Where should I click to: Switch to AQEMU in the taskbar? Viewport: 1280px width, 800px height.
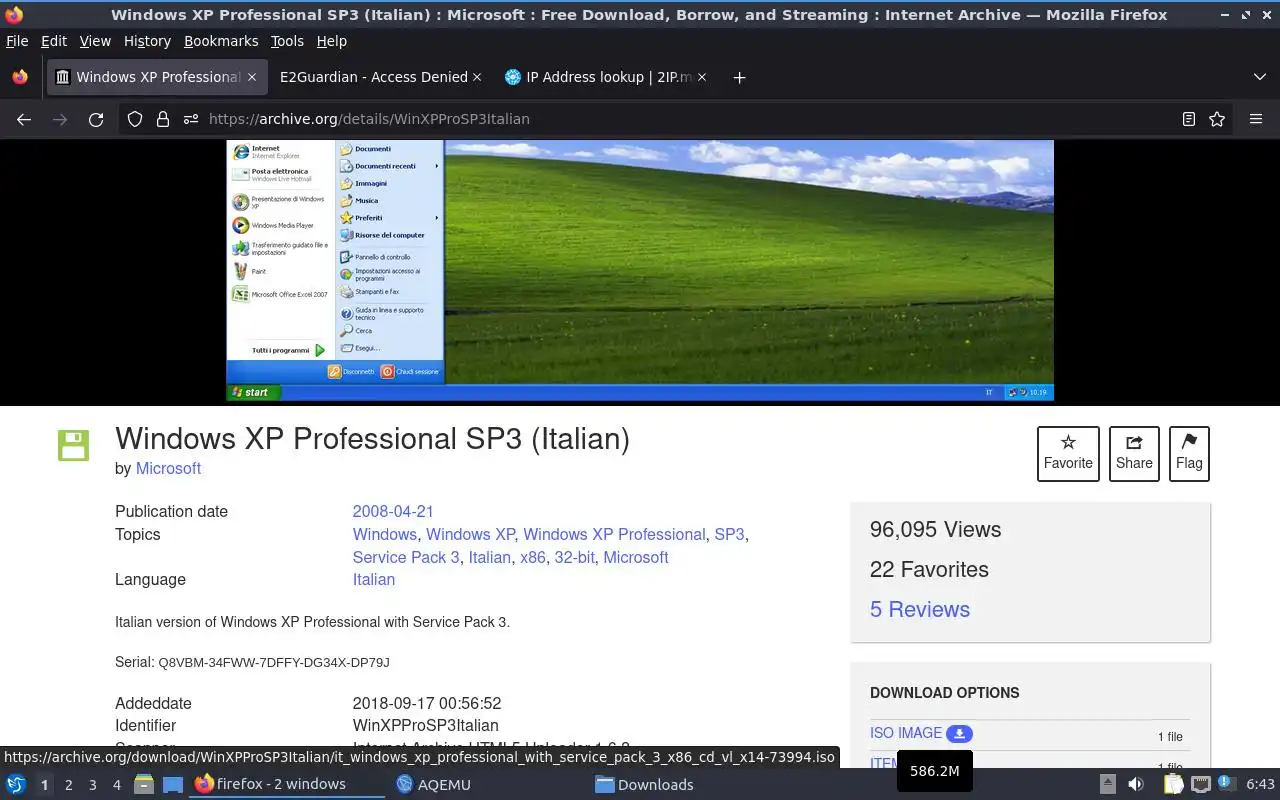pyautogui.click(x=433, y=784)
